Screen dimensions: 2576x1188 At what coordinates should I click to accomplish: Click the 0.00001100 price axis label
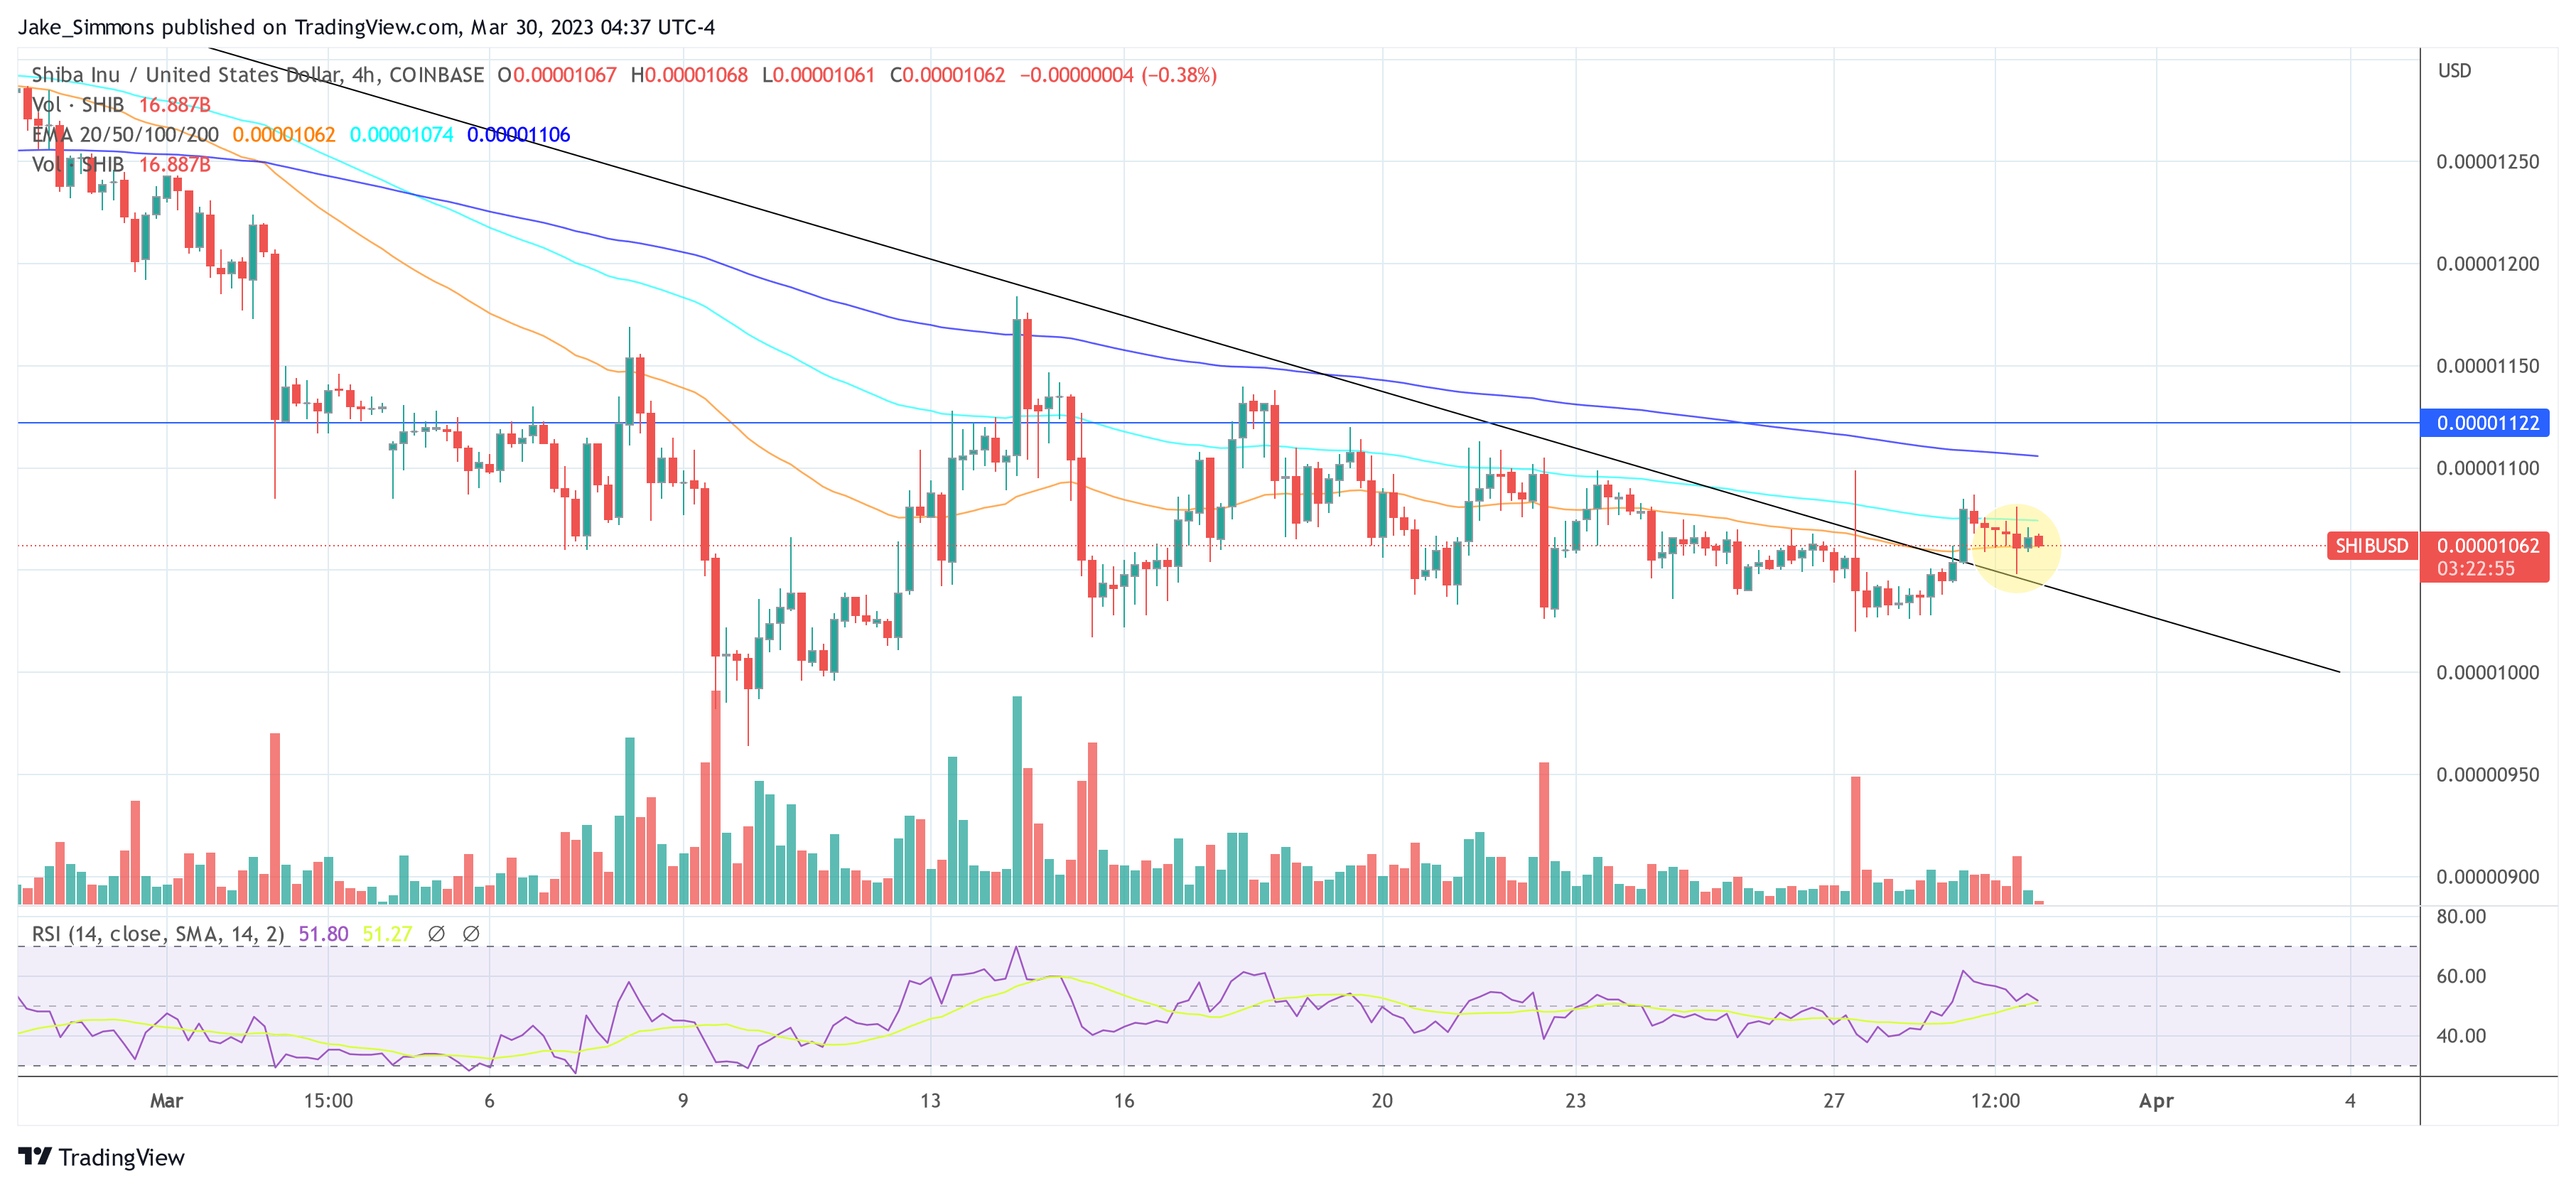pyautogui.click(x=2487, y=468)
